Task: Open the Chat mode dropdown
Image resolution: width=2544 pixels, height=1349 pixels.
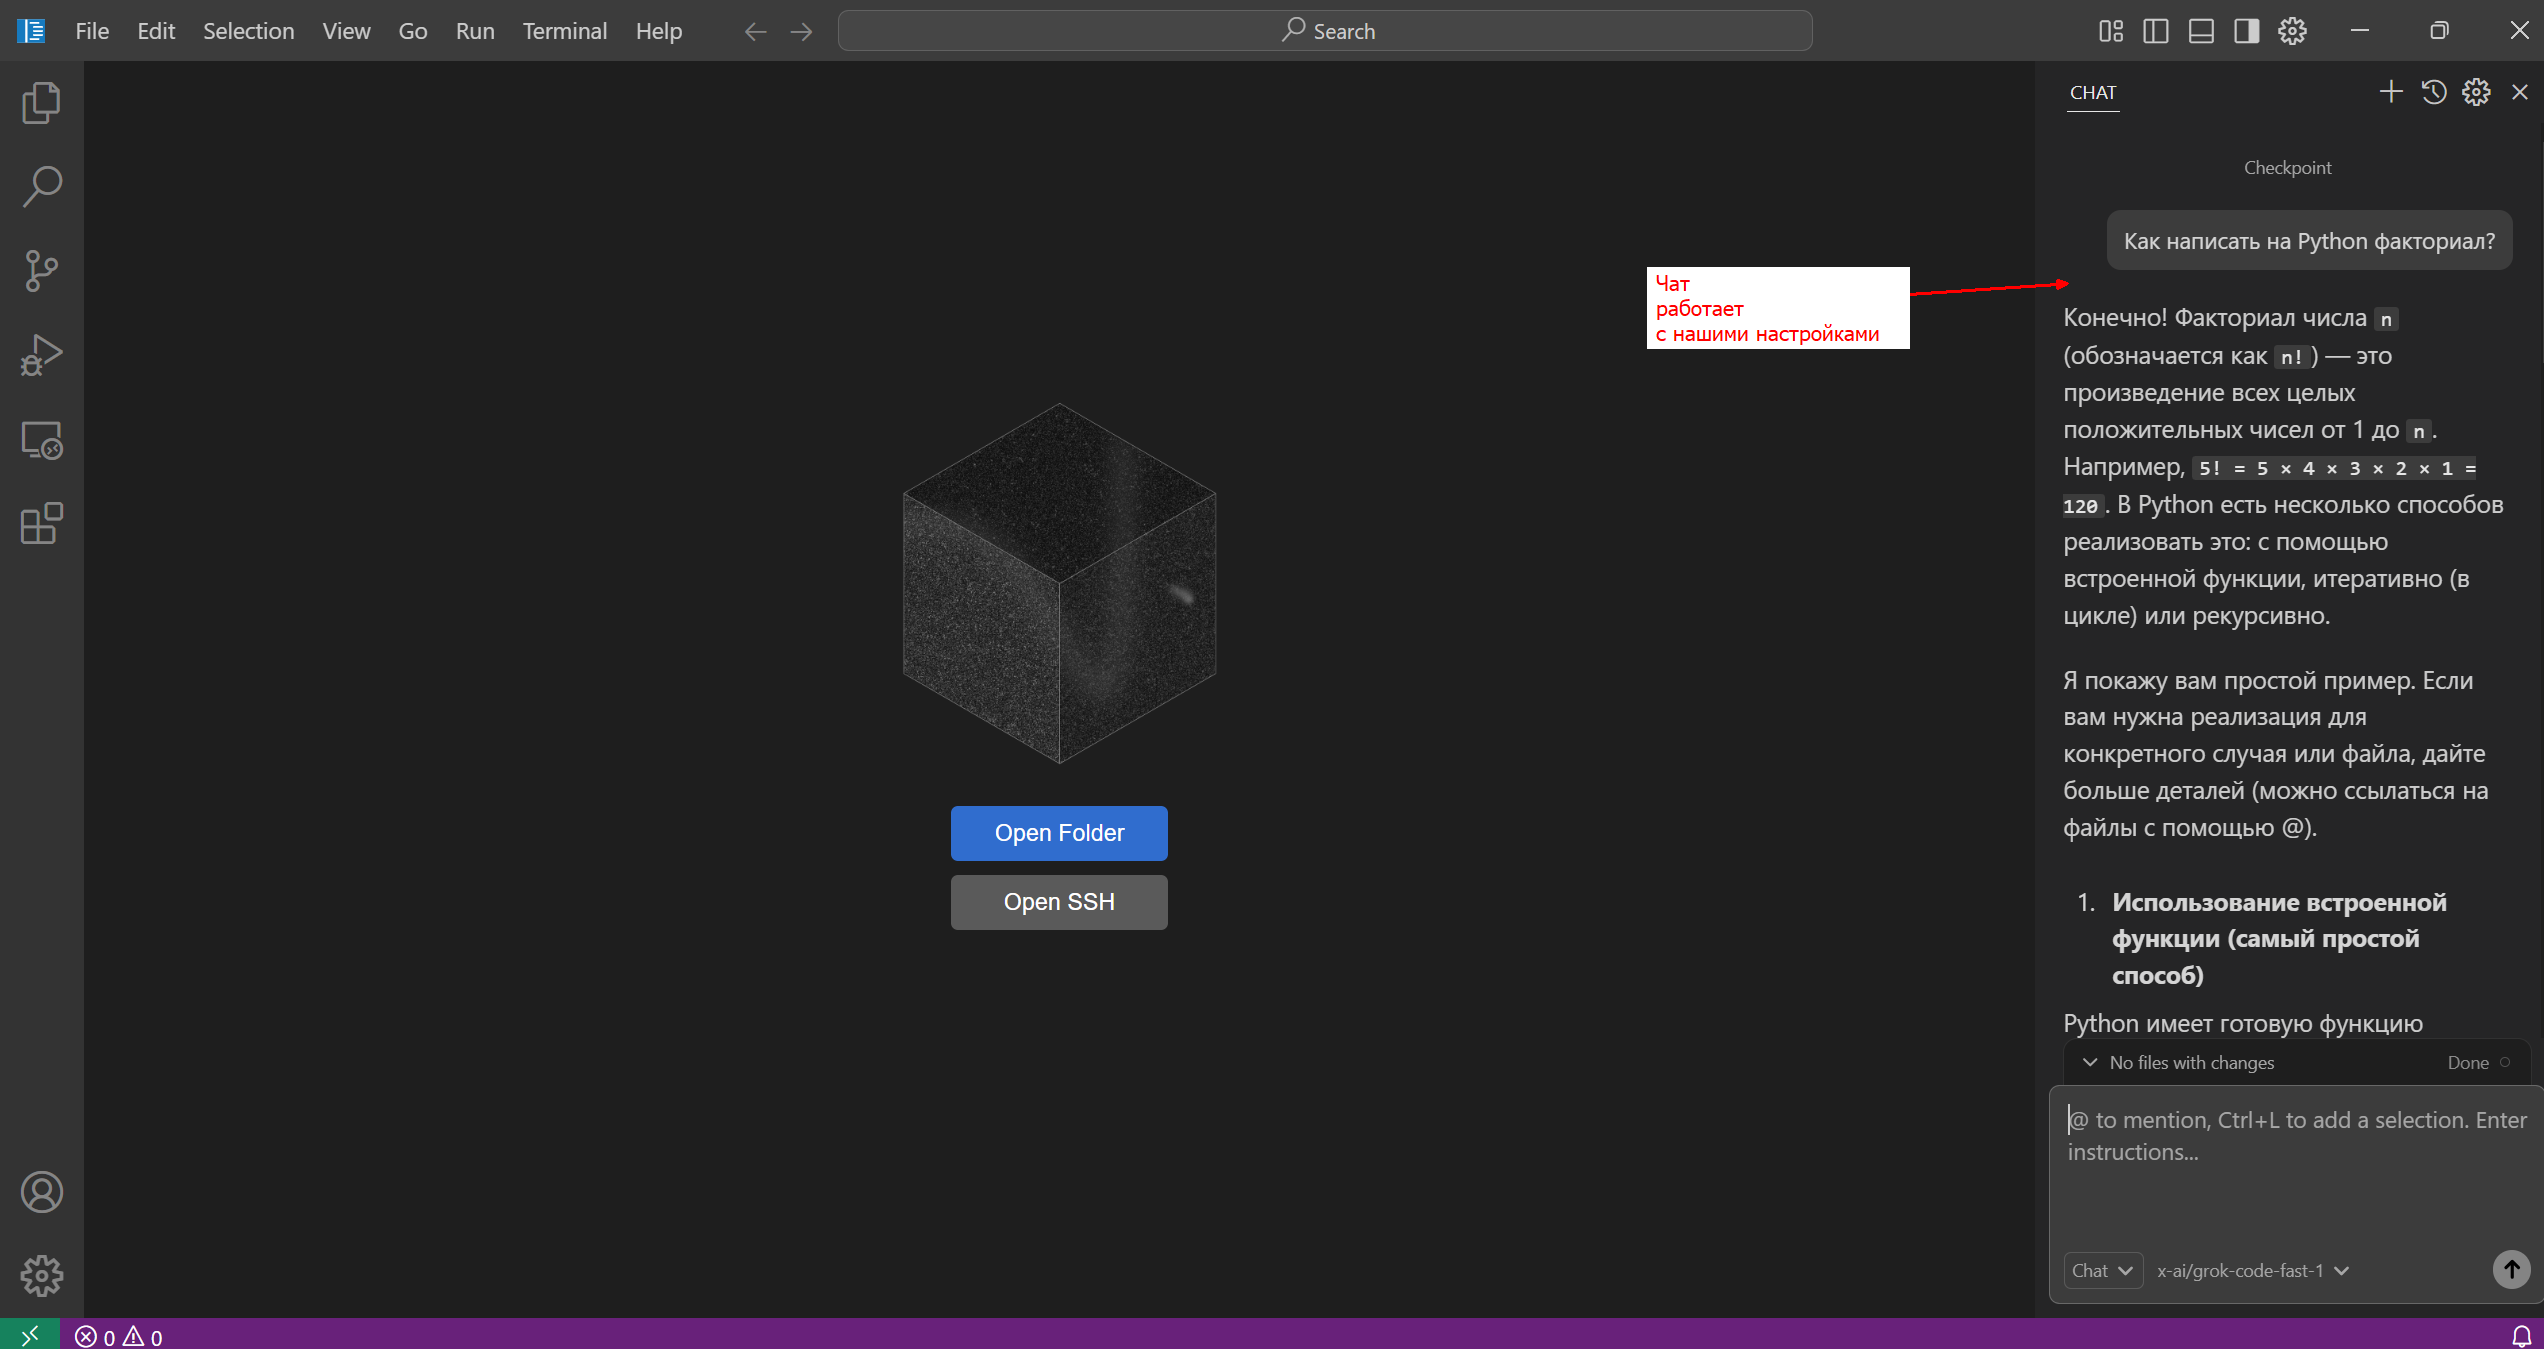Action: pyautogui.click(x=2102, y=1270)
